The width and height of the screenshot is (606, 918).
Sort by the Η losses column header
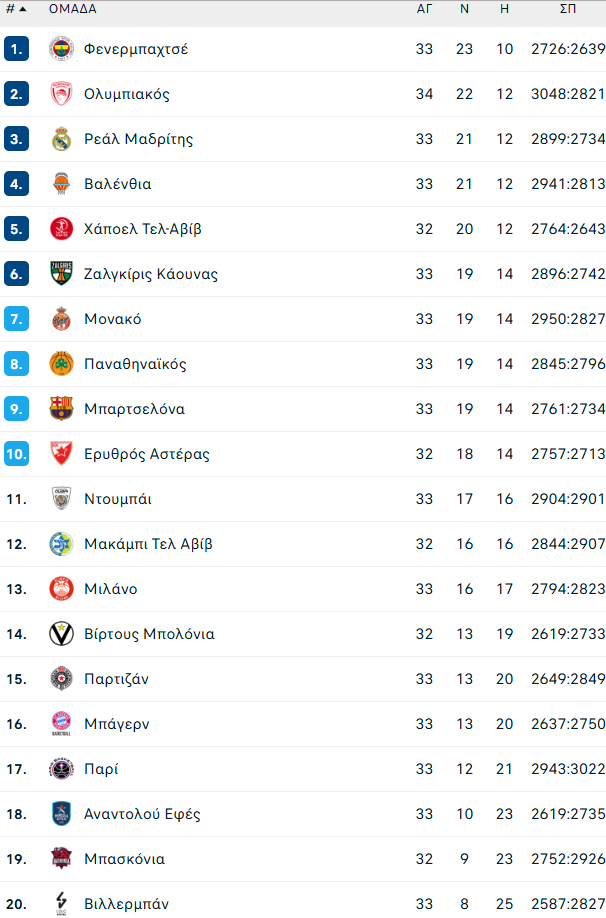[x=504, y=9]
